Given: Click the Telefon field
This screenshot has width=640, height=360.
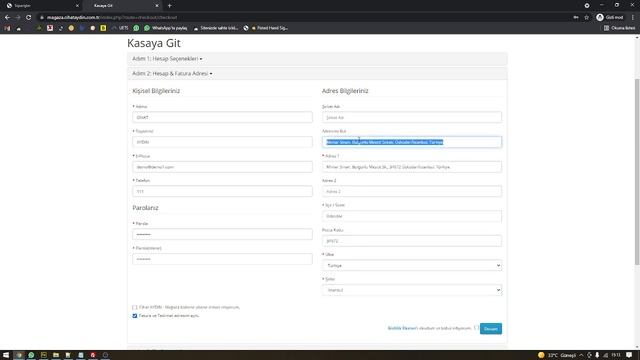Looking at the screenshot, I should (222, 191).
